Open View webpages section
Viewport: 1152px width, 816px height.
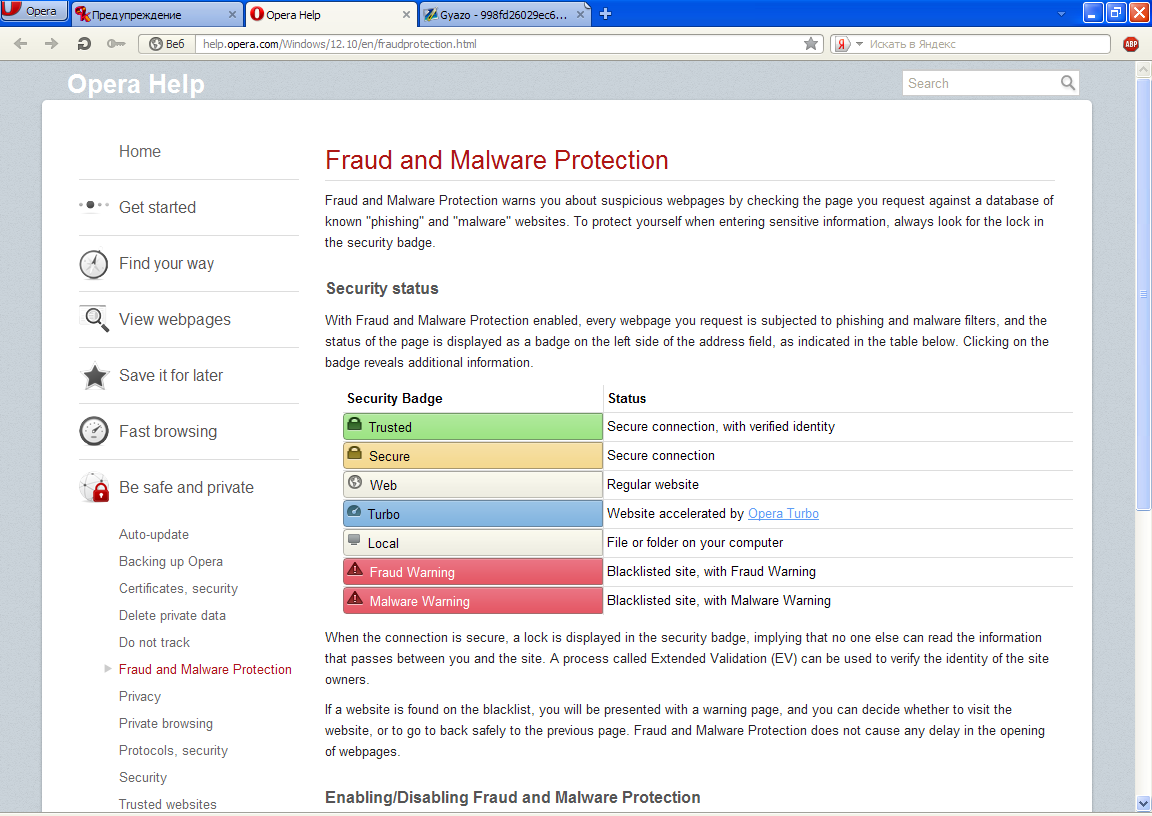[175, 319]
